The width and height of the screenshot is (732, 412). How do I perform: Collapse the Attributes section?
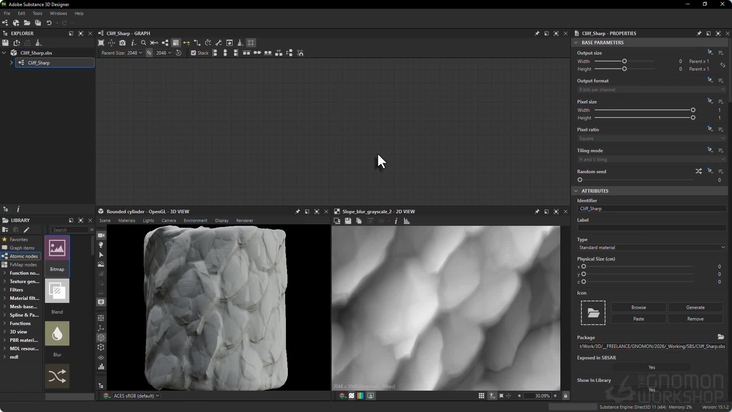(576, 191)
